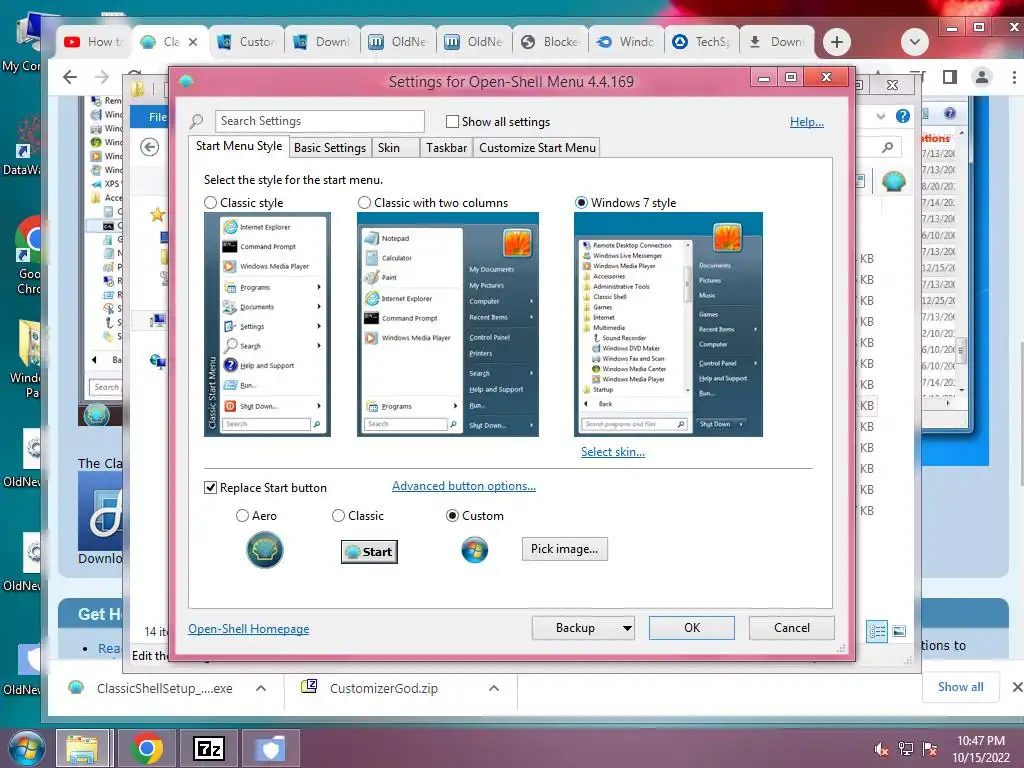Click the muted volume tray icon

point(882,748)
